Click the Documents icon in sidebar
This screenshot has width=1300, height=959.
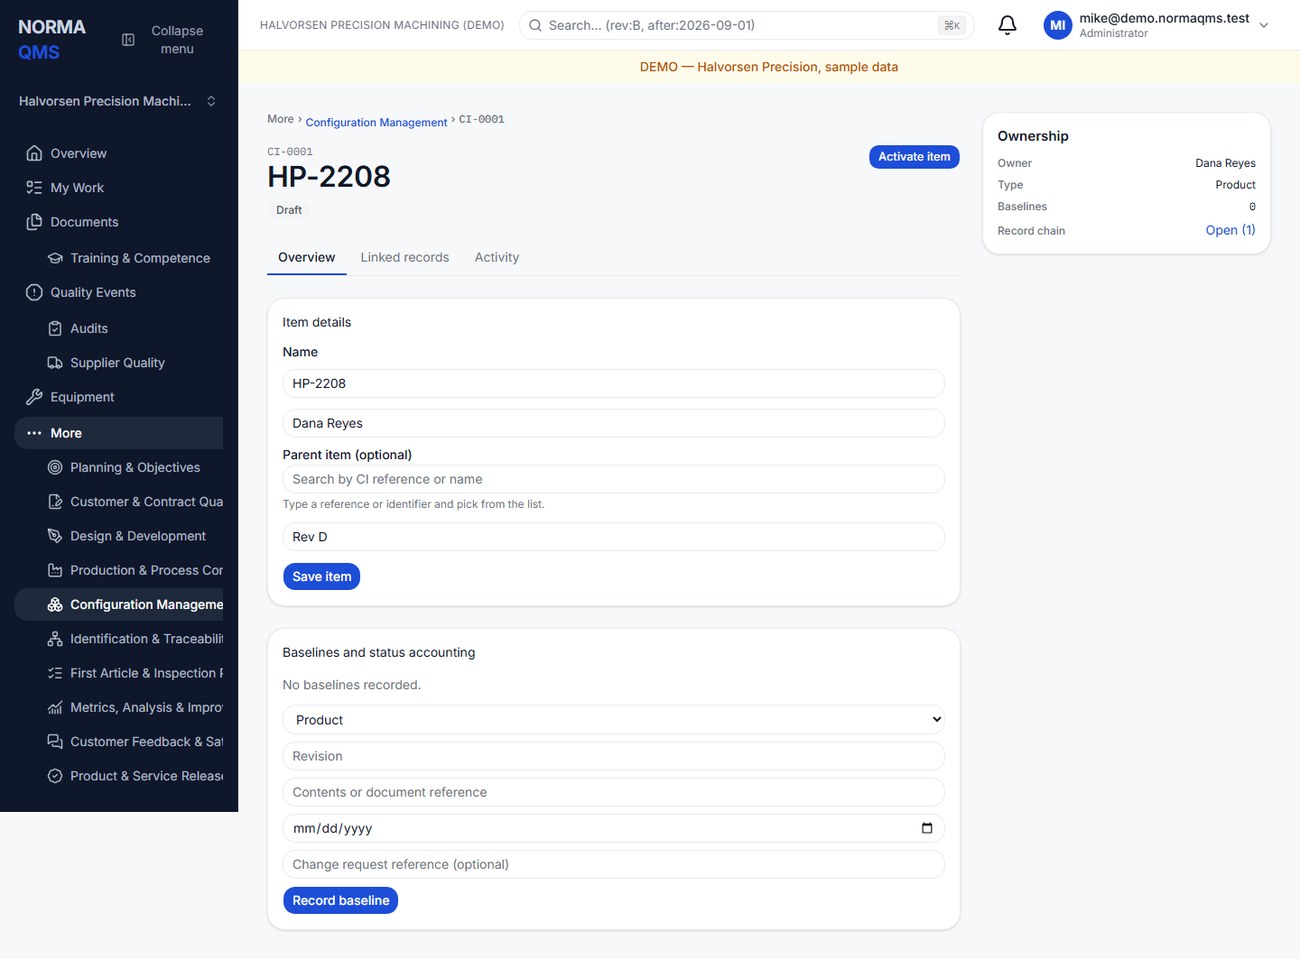coord(34,222)
